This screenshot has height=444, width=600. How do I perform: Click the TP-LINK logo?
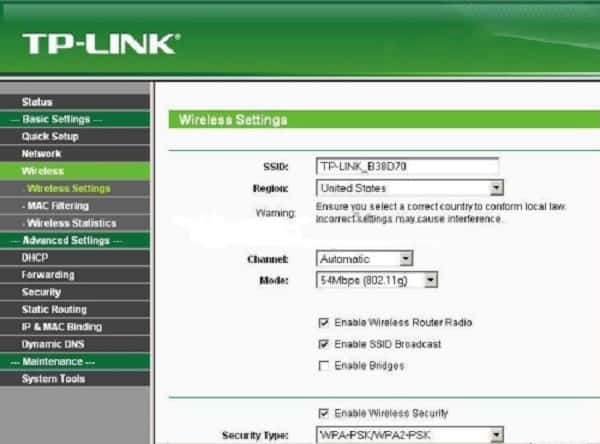tap(101, 44)
